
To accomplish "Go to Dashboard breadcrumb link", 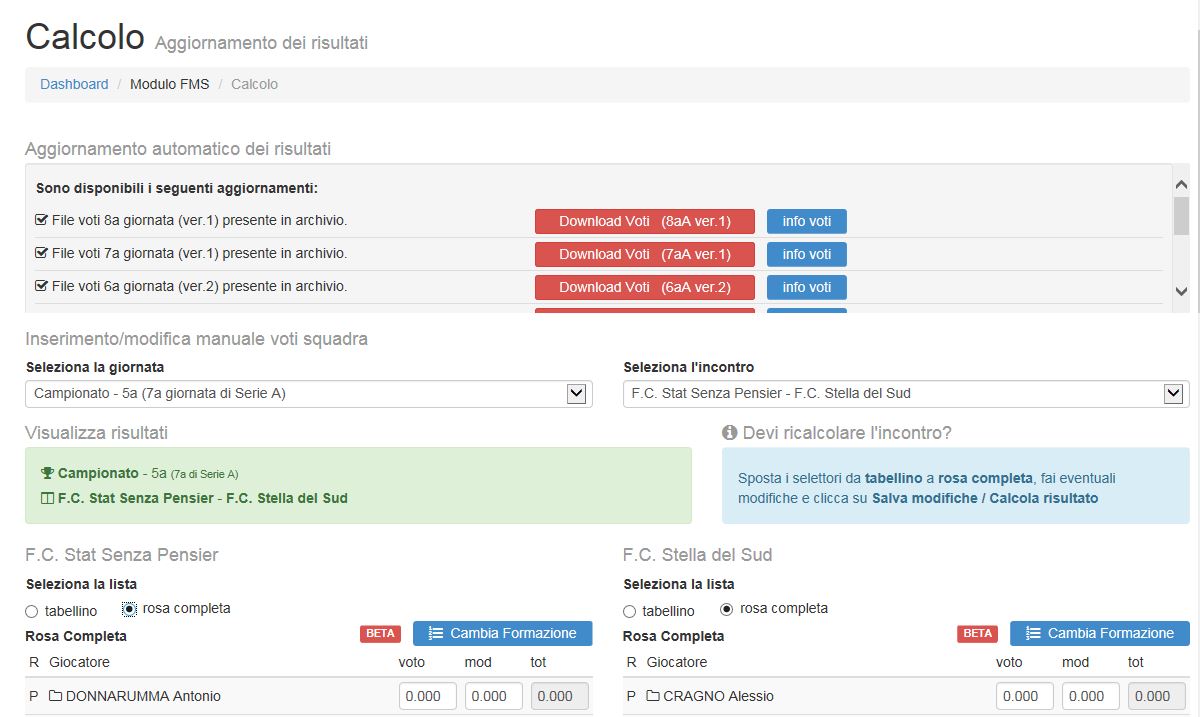I will [74, 84].
